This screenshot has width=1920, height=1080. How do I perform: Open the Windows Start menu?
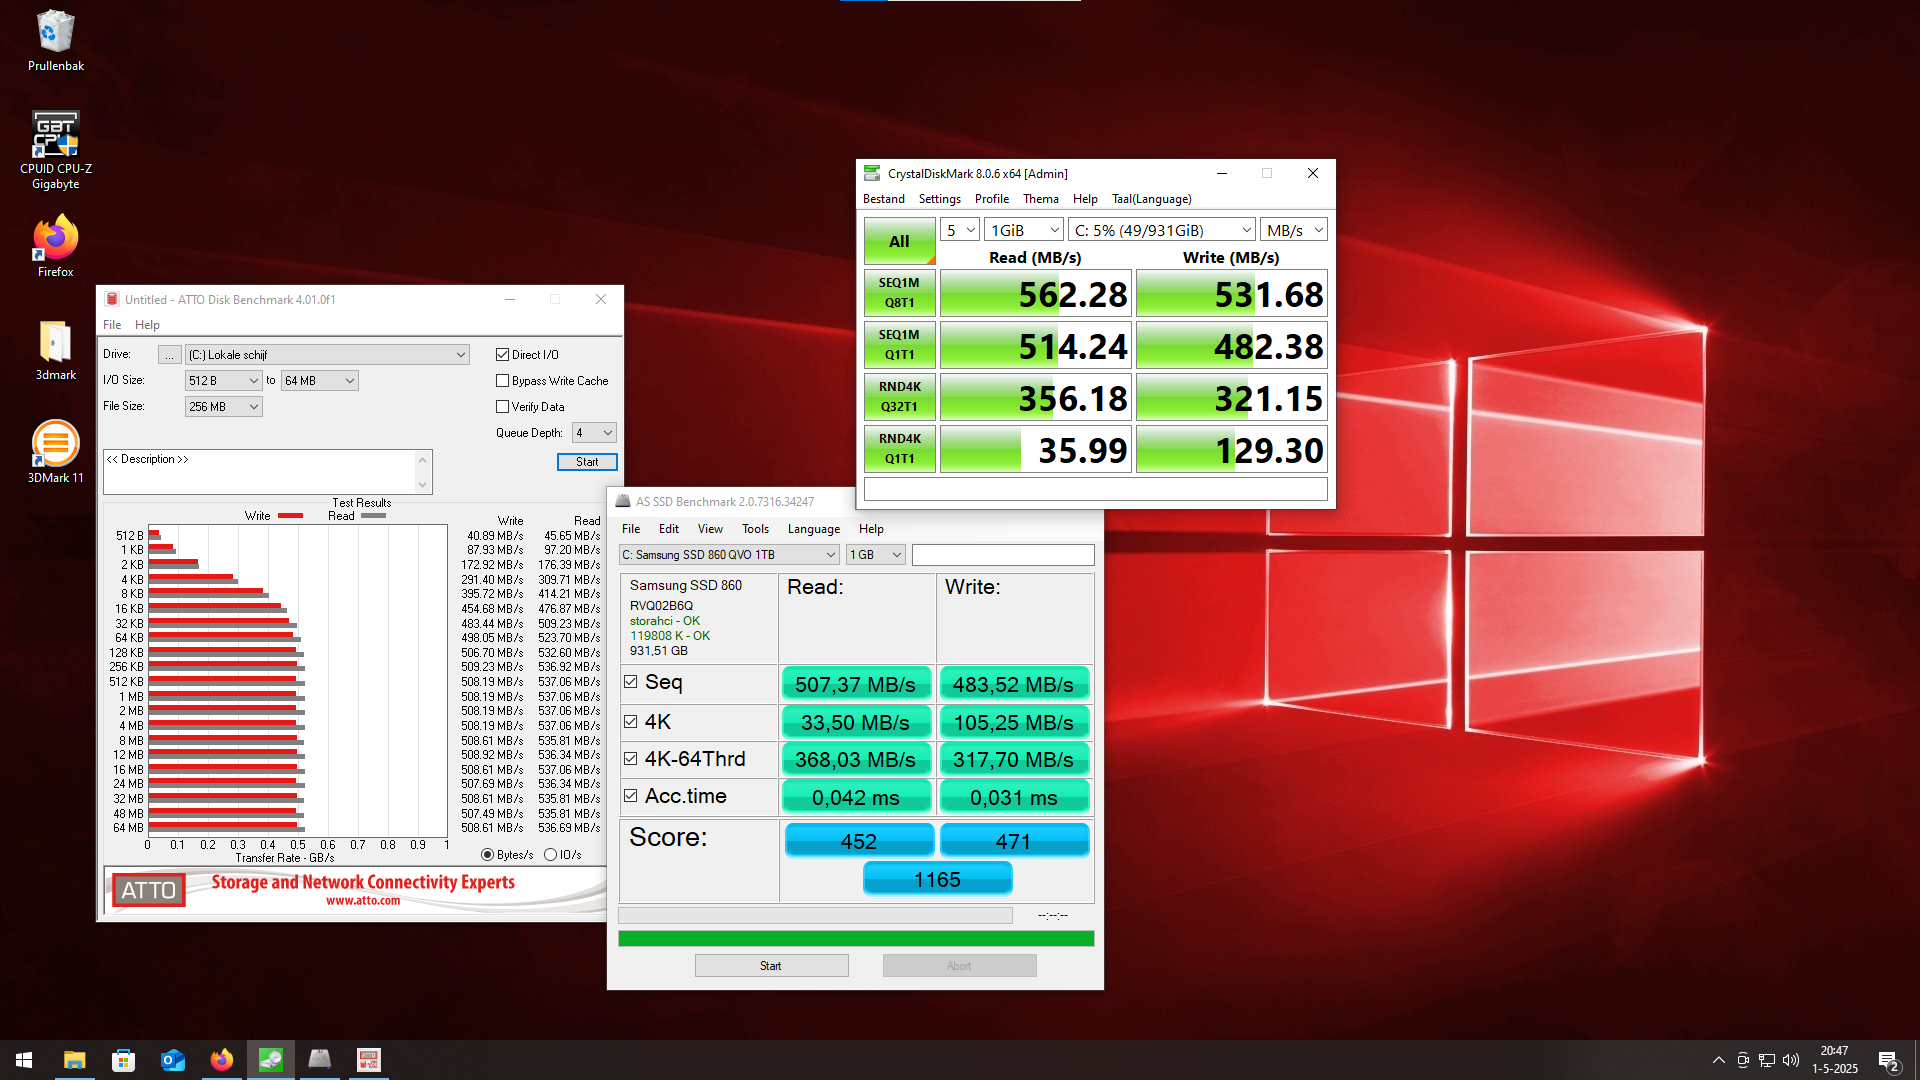click(x=24, y=1060)
